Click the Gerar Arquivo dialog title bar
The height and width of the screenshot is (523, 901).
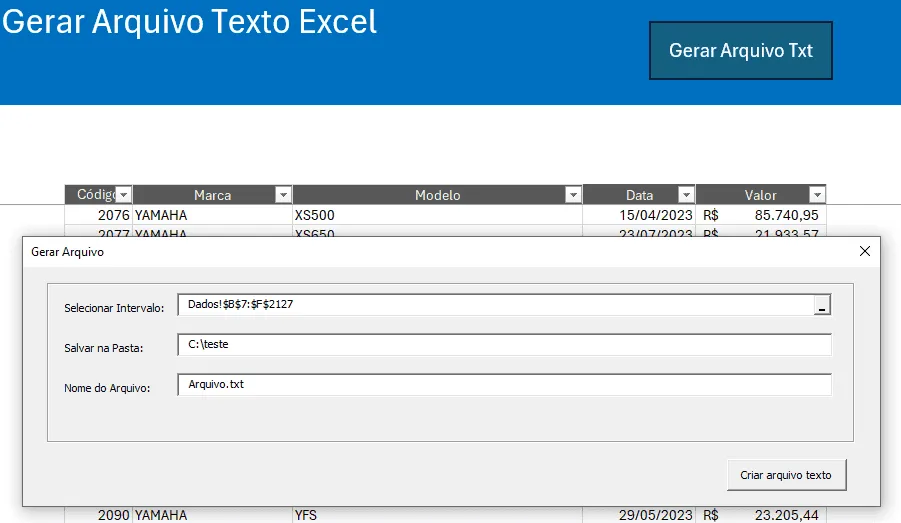coord(437,252)
